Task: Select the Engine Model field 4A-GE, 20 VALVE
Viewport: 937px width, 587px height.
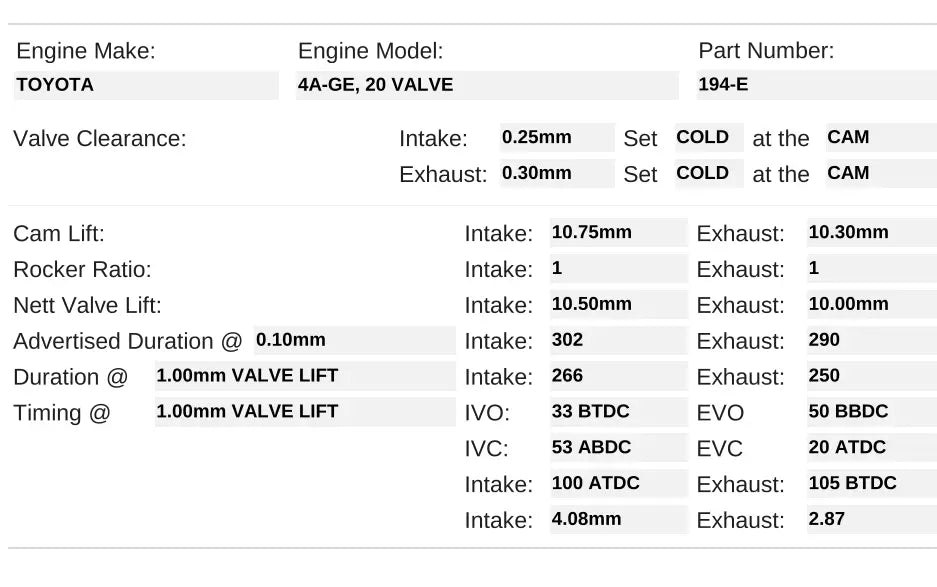Action: (487, 85)
